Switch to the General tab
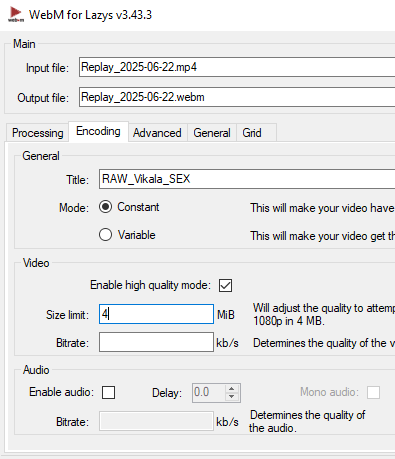Image resolution: width=395 pixels, height=459 pixels. coord(212,133)
